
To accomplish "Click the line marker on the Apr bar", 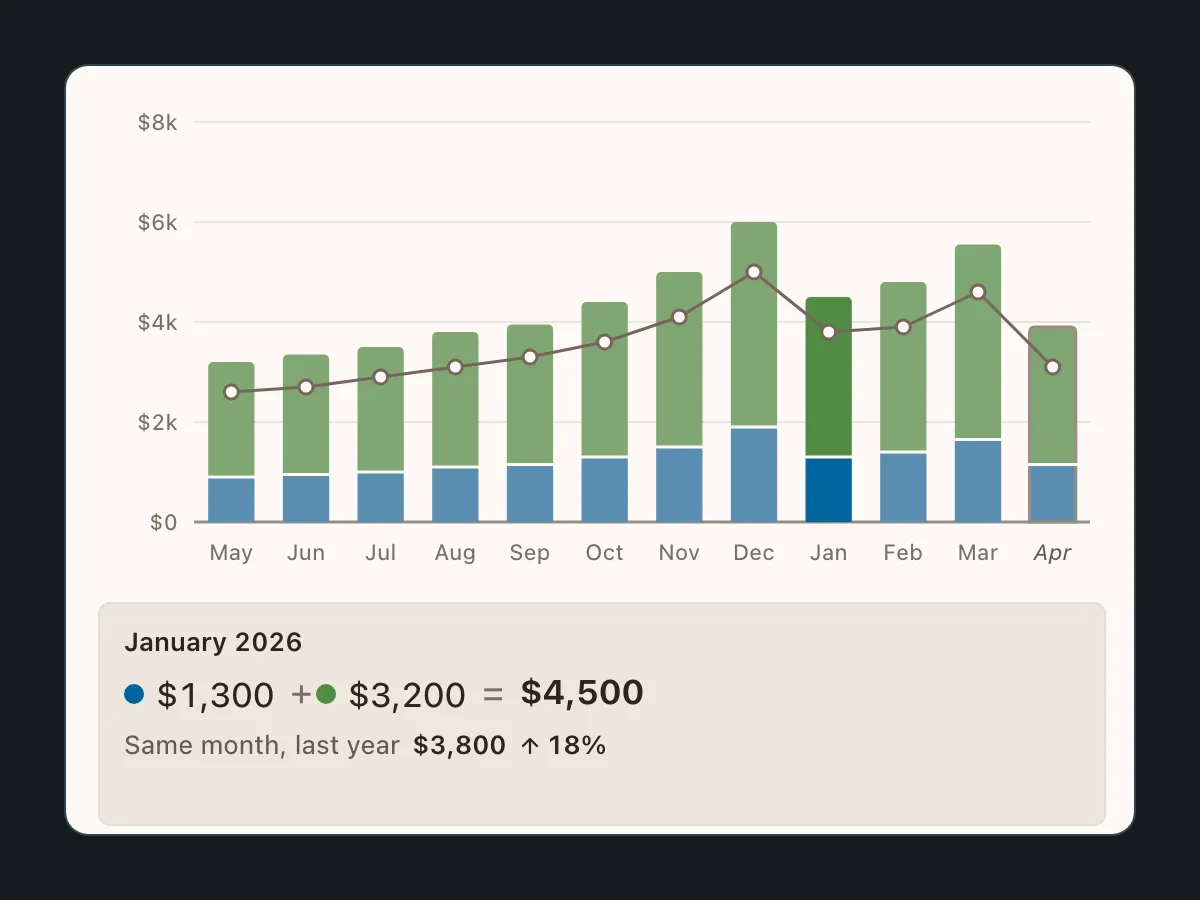I will click(1053, 367).
